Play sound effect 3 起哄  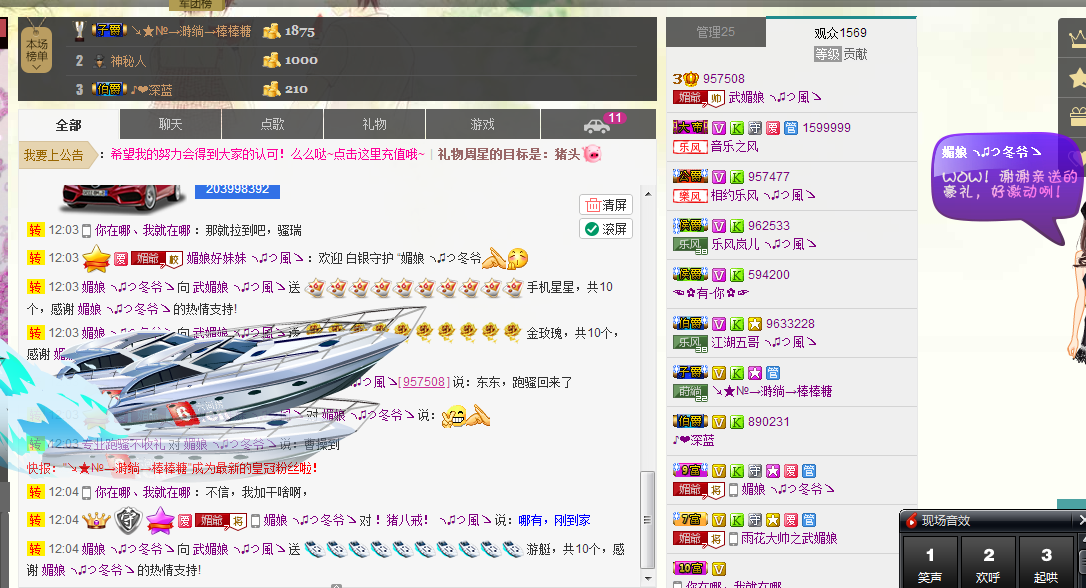(x=1047, y=563)
